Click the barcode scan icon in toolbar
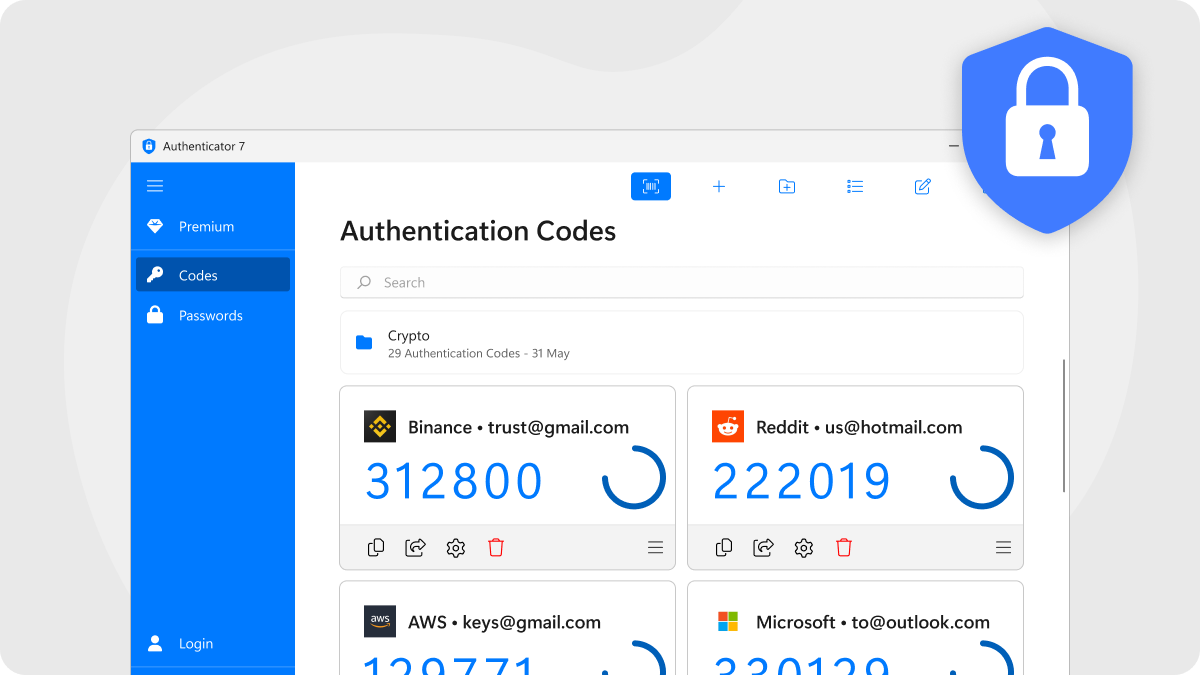The width and height of the screenshot is (1200, 675). (x=650, y=187)
